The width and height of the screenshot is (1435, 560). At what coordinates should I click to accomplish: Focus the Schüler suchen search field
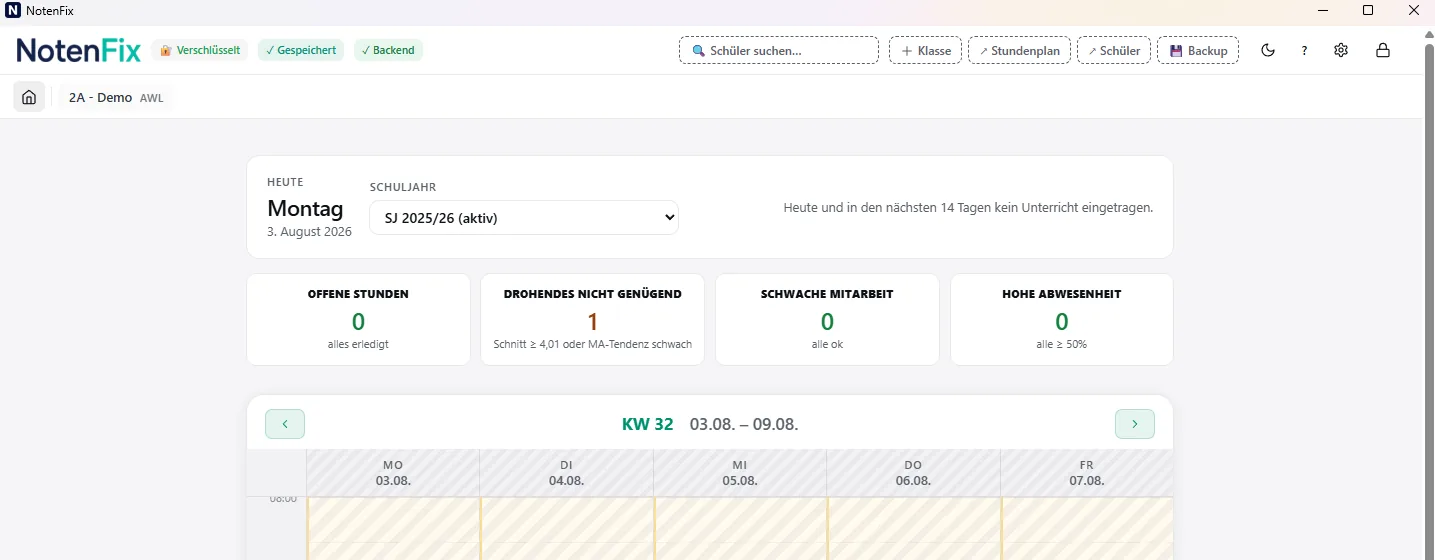779,50
